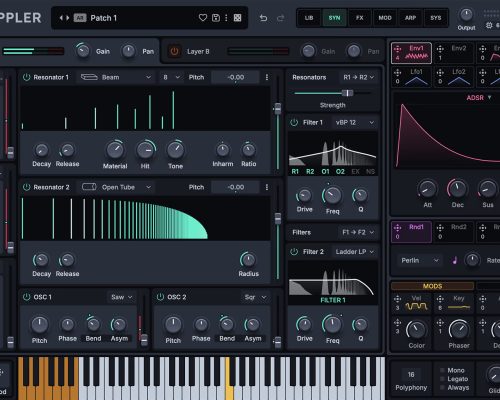This screenshot has height=400, width=500.
Task: Favorite the patch with the heart icon
Action: coord(203,18)
